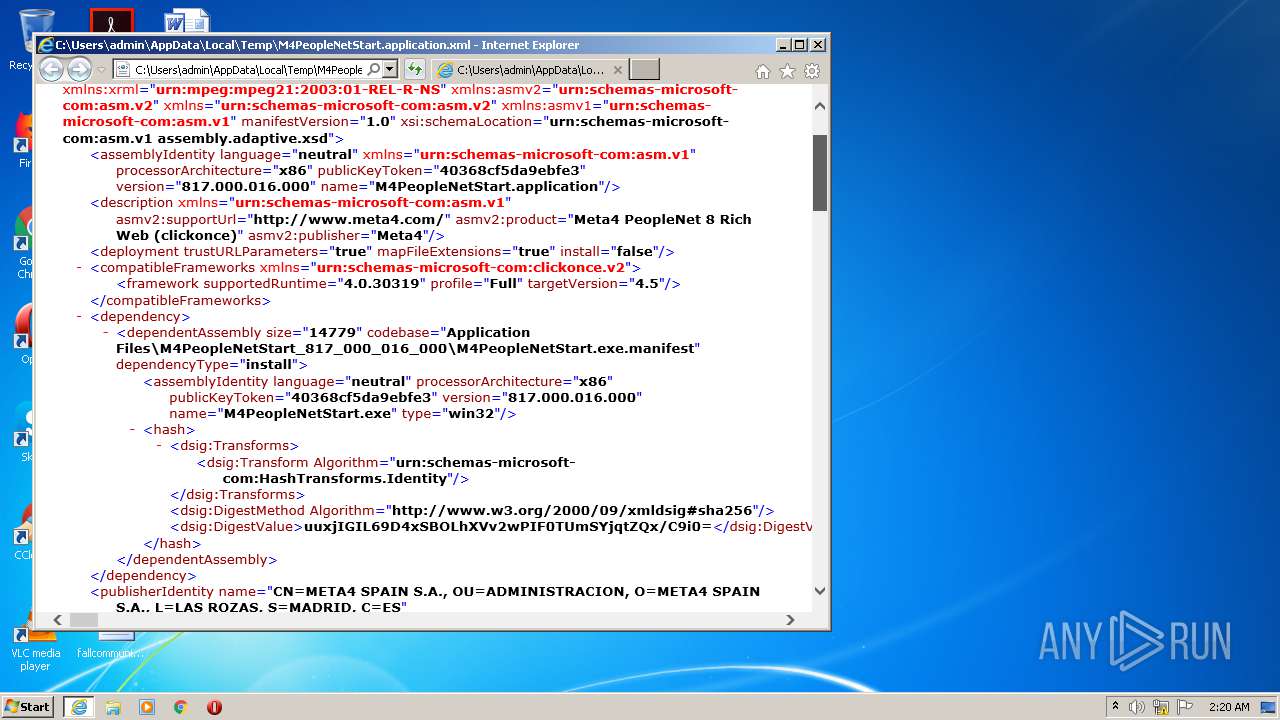The height and width of the screenshot is (720, 1280).
Task: Click the red stop-sign antivirus taskbar icon
Action: coord(214,707)
